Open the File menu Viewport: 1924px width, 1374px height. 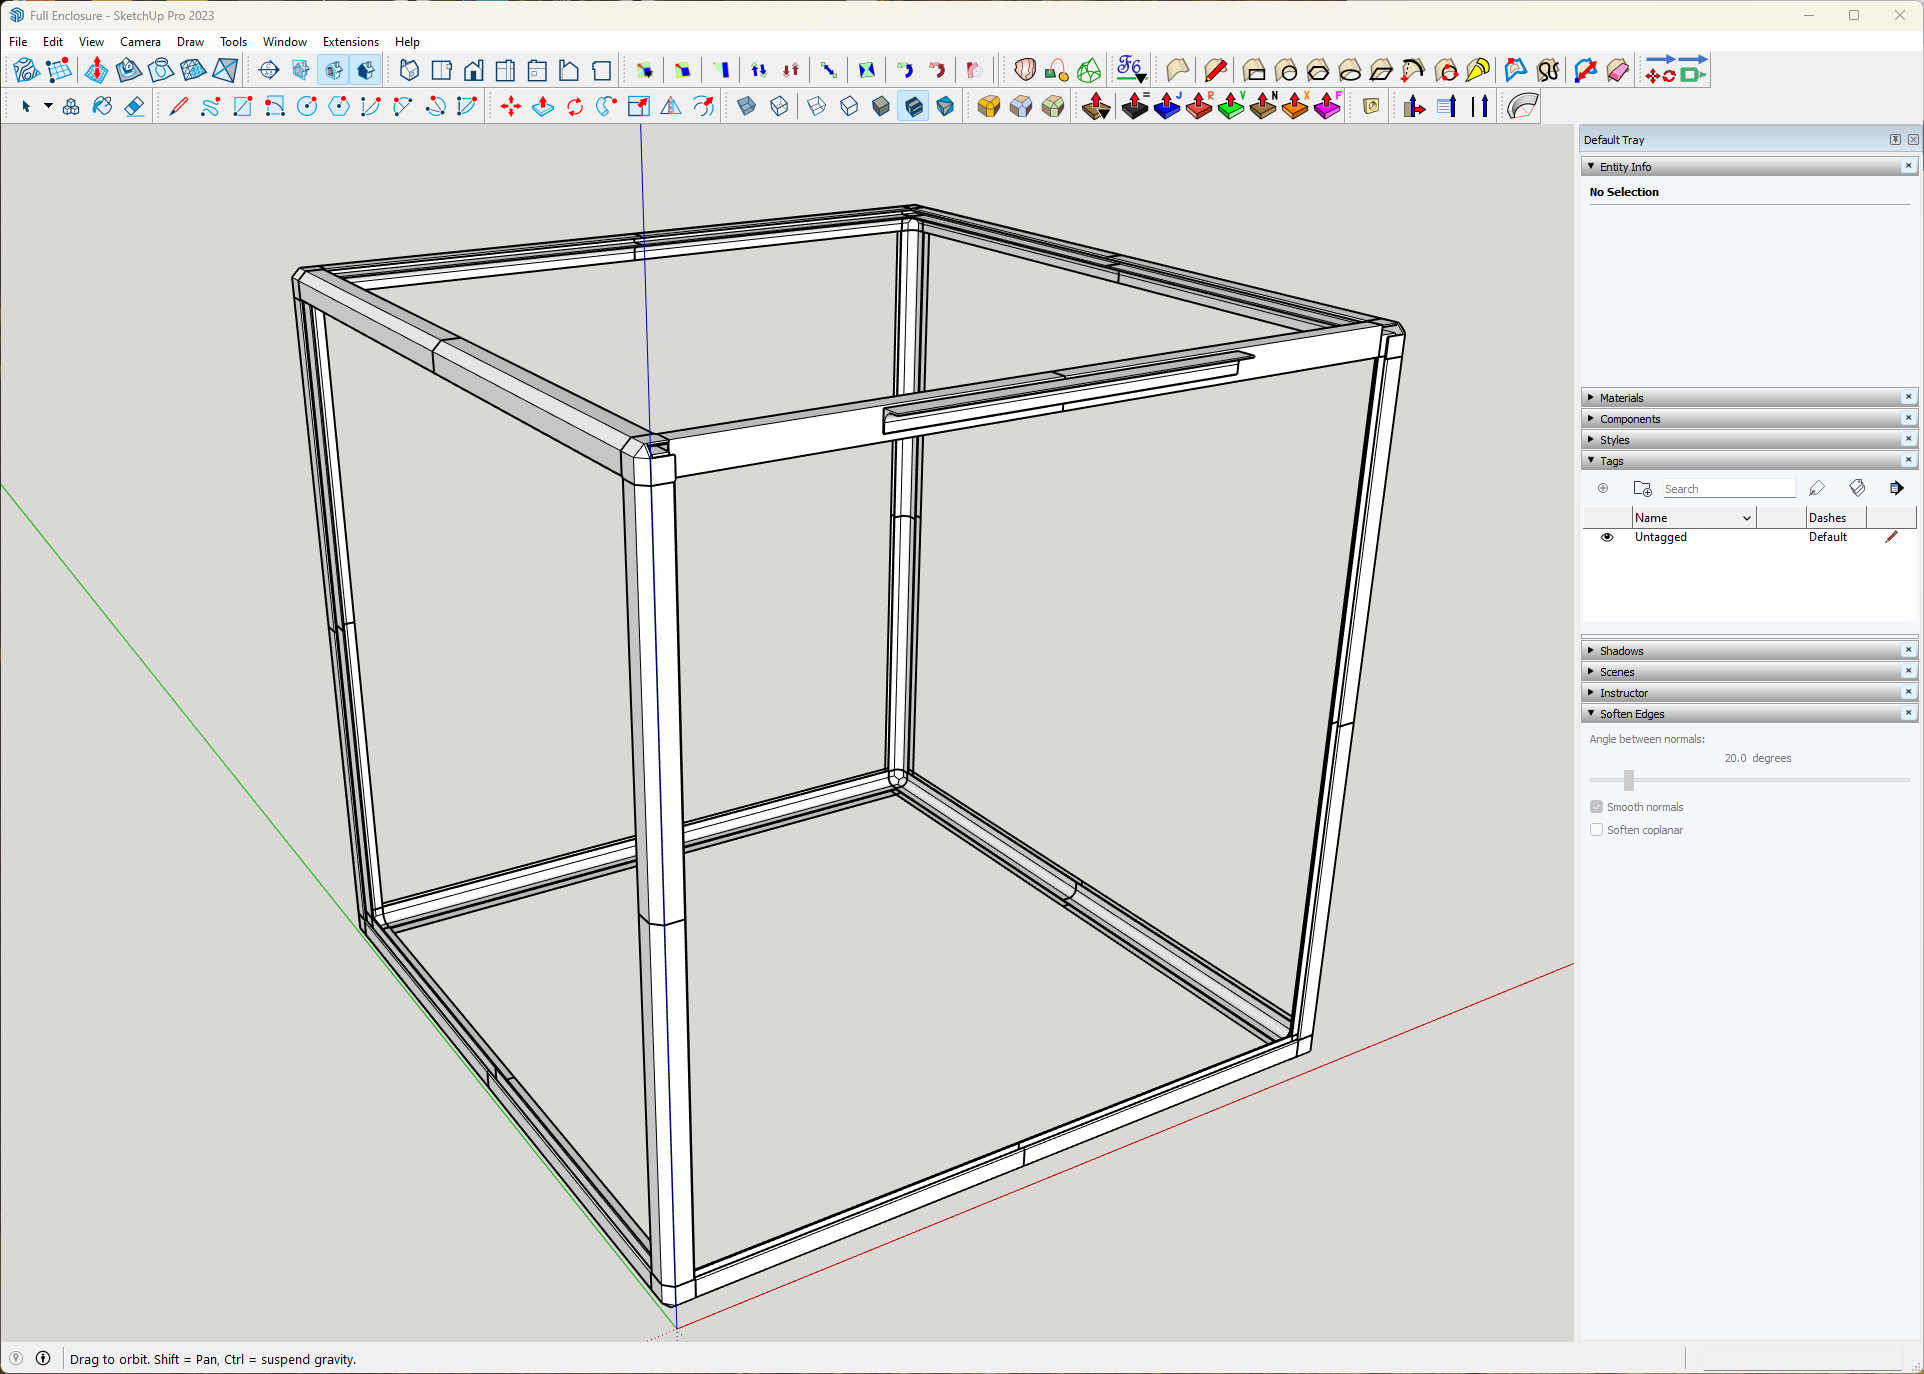point(18,42)
